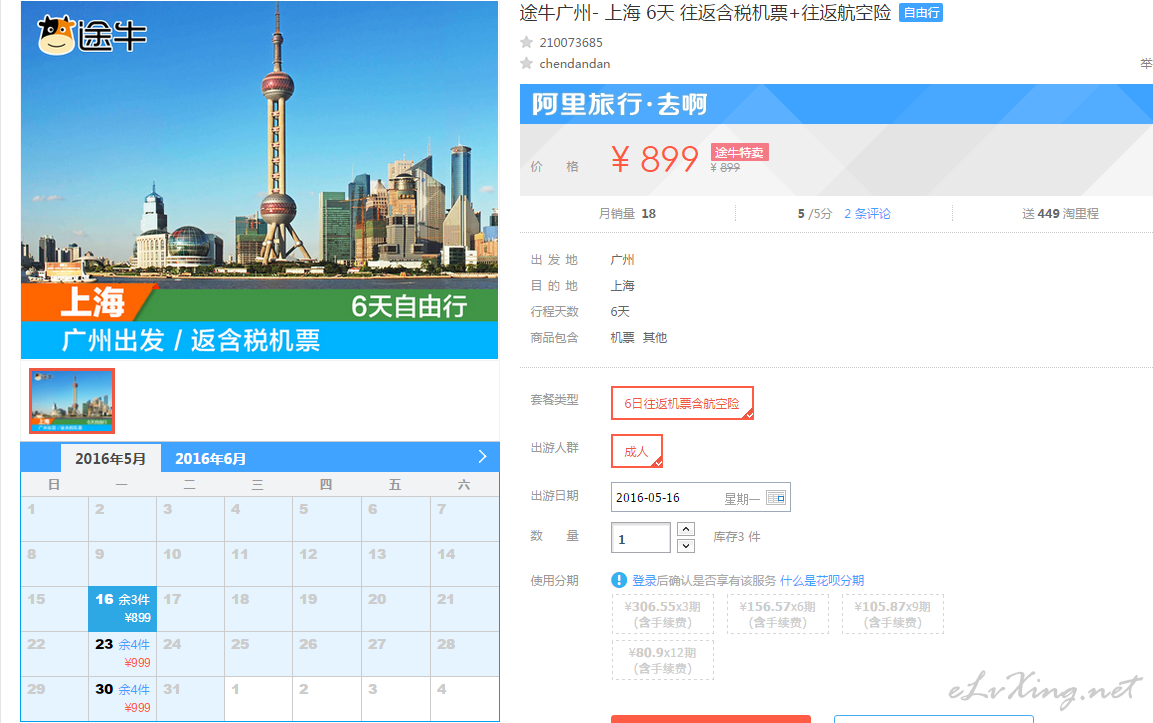Select May 23 date with 余4件

122,653
